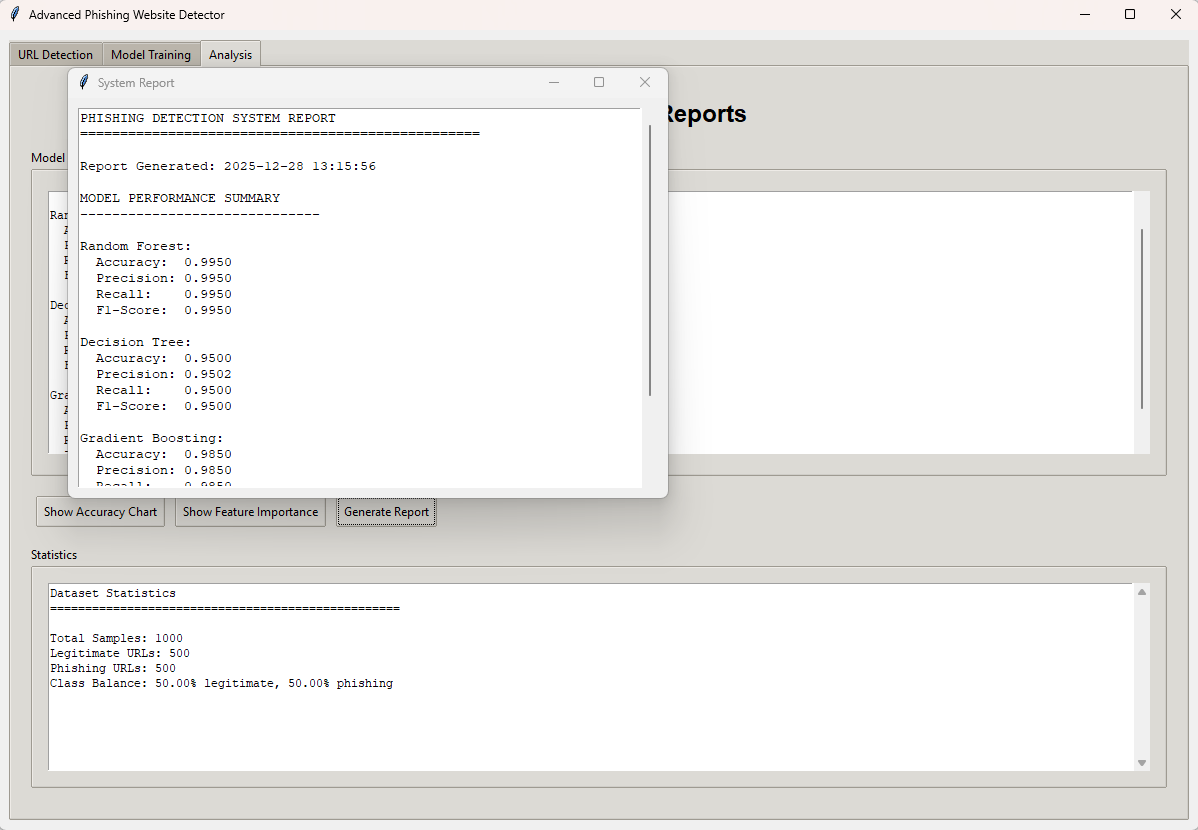Switch to the URL Detection tab
This screenshot has width=1198, height=830.
click(55, 55)
